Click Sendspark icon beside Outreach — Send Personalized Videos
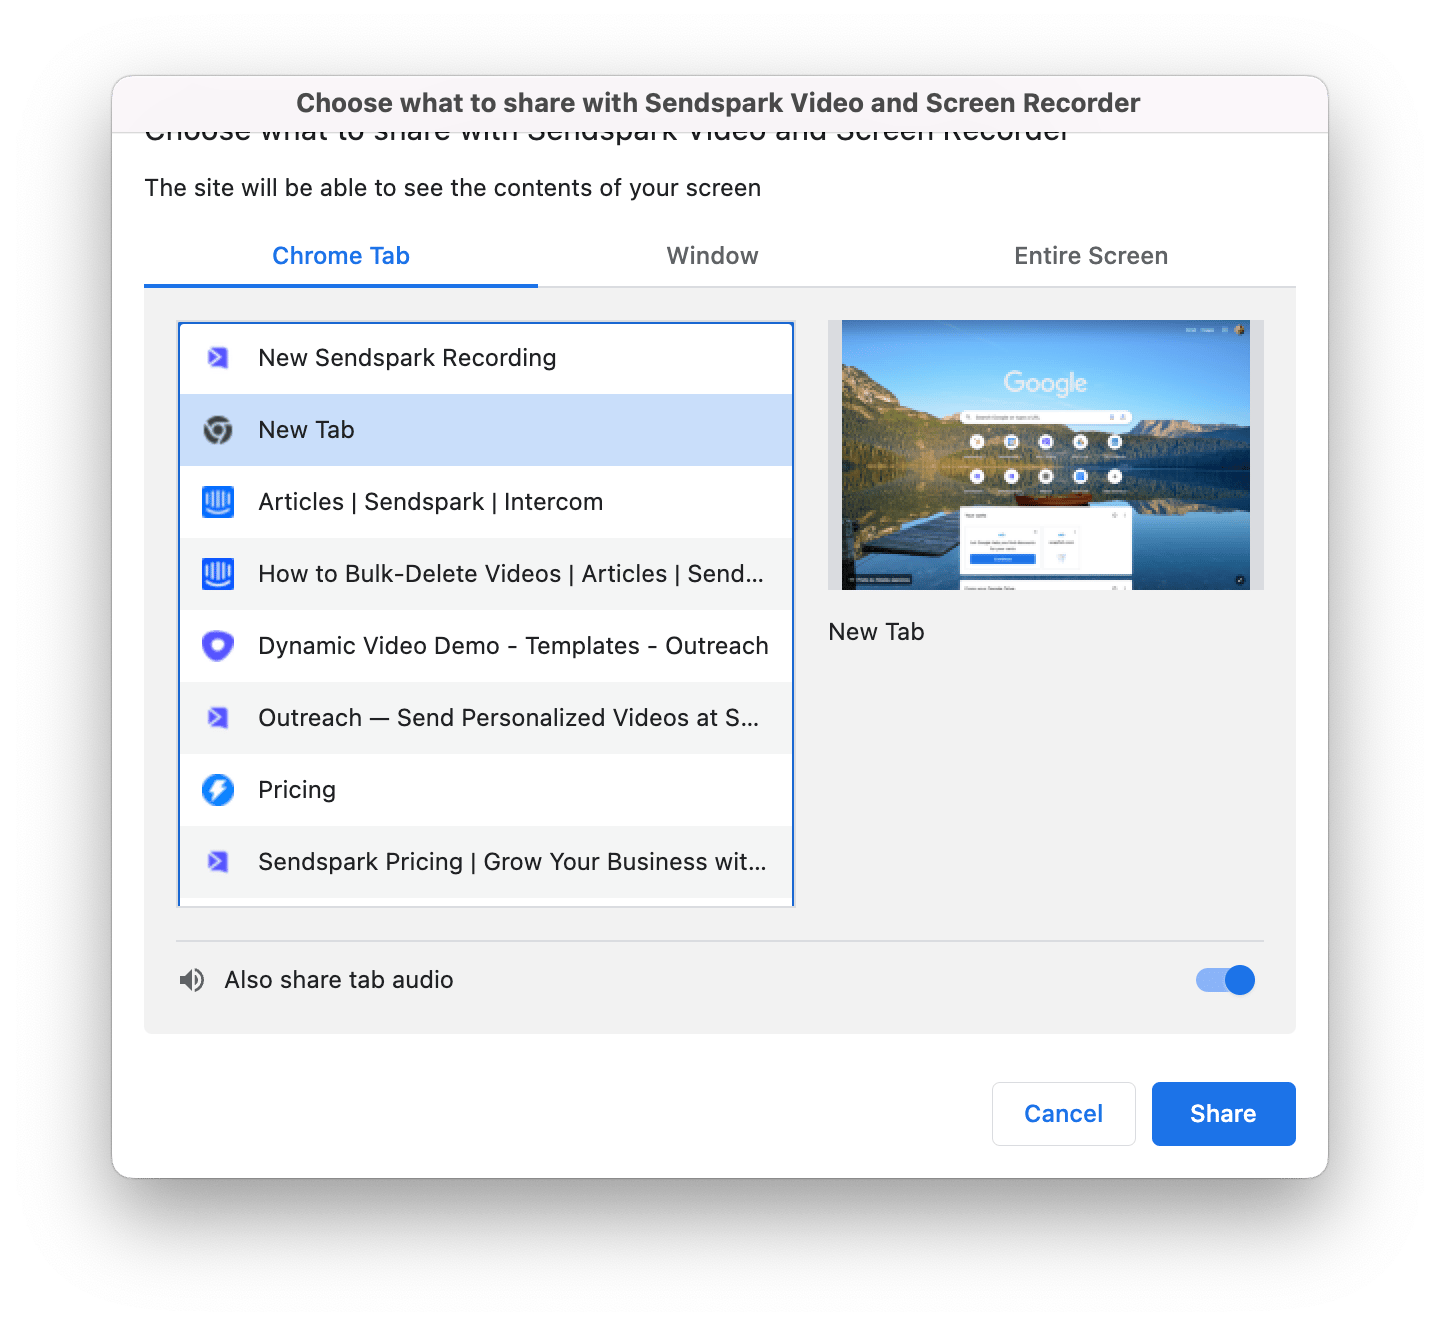The image size is (1440, 1326). [218, 718]
